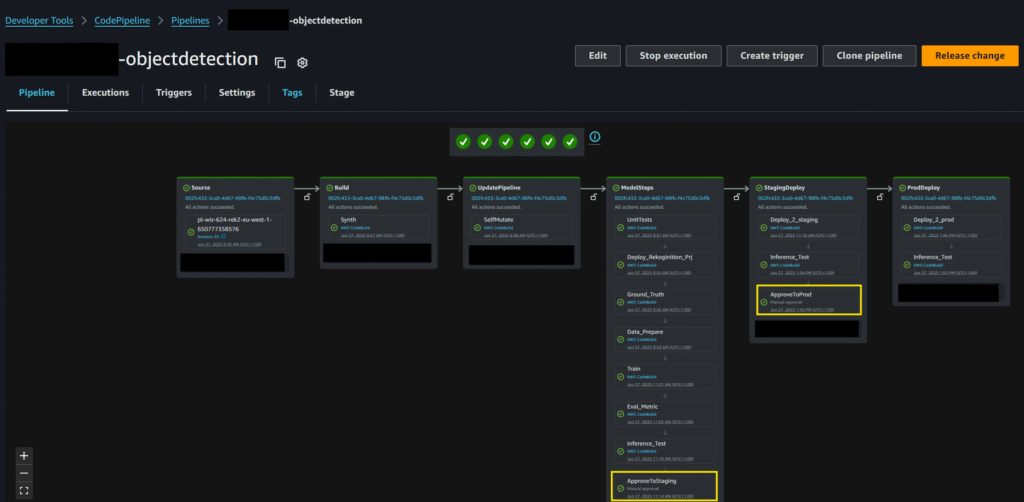Open pipeline settings via the gear icon
The image size is (1024, 502).
(x=302, y=62)
